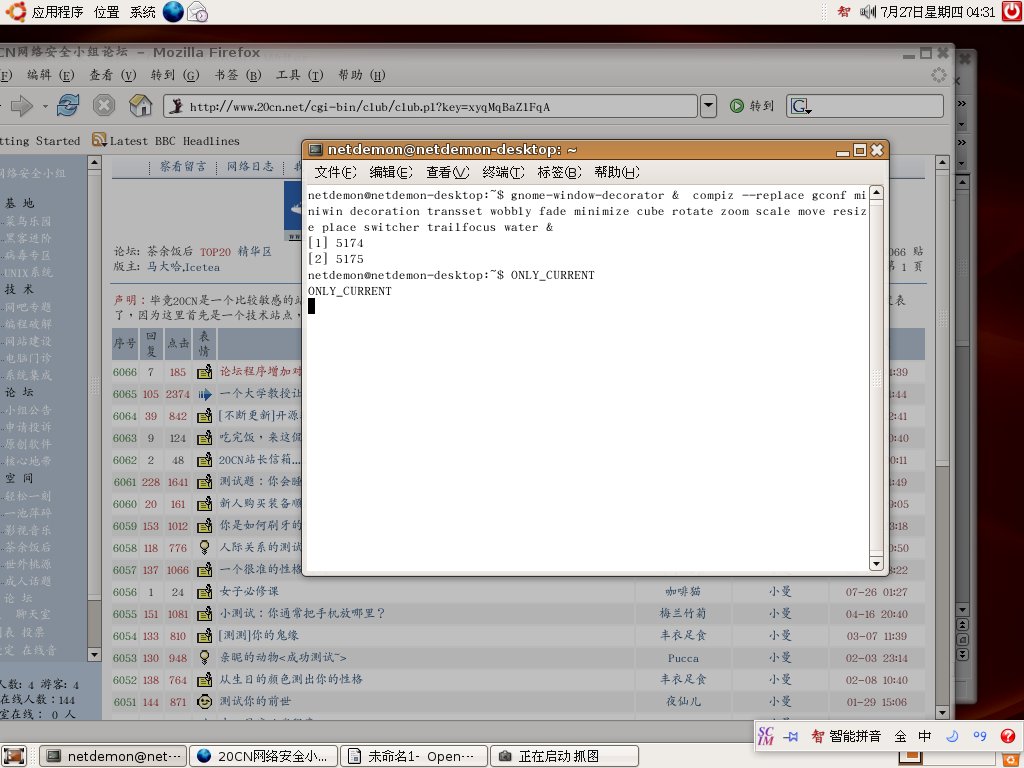This screenshot has height=768, width=1024.
Task: Click the smiley face icon on row 6051
Action: (204, 701)
